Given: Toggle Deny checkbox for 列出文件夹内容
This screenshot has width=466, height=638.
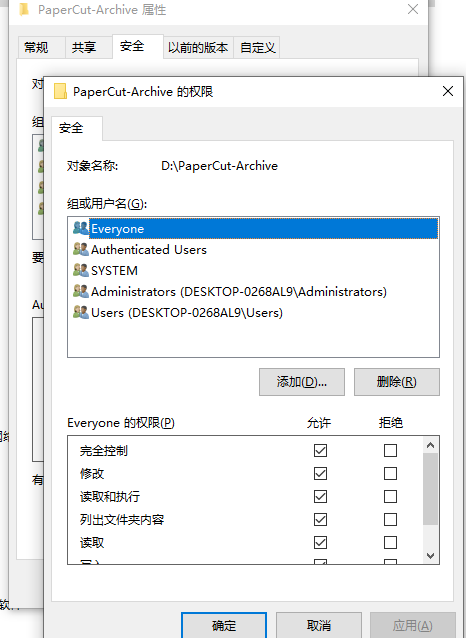Looking at the screenshot, I should (390, 519).
